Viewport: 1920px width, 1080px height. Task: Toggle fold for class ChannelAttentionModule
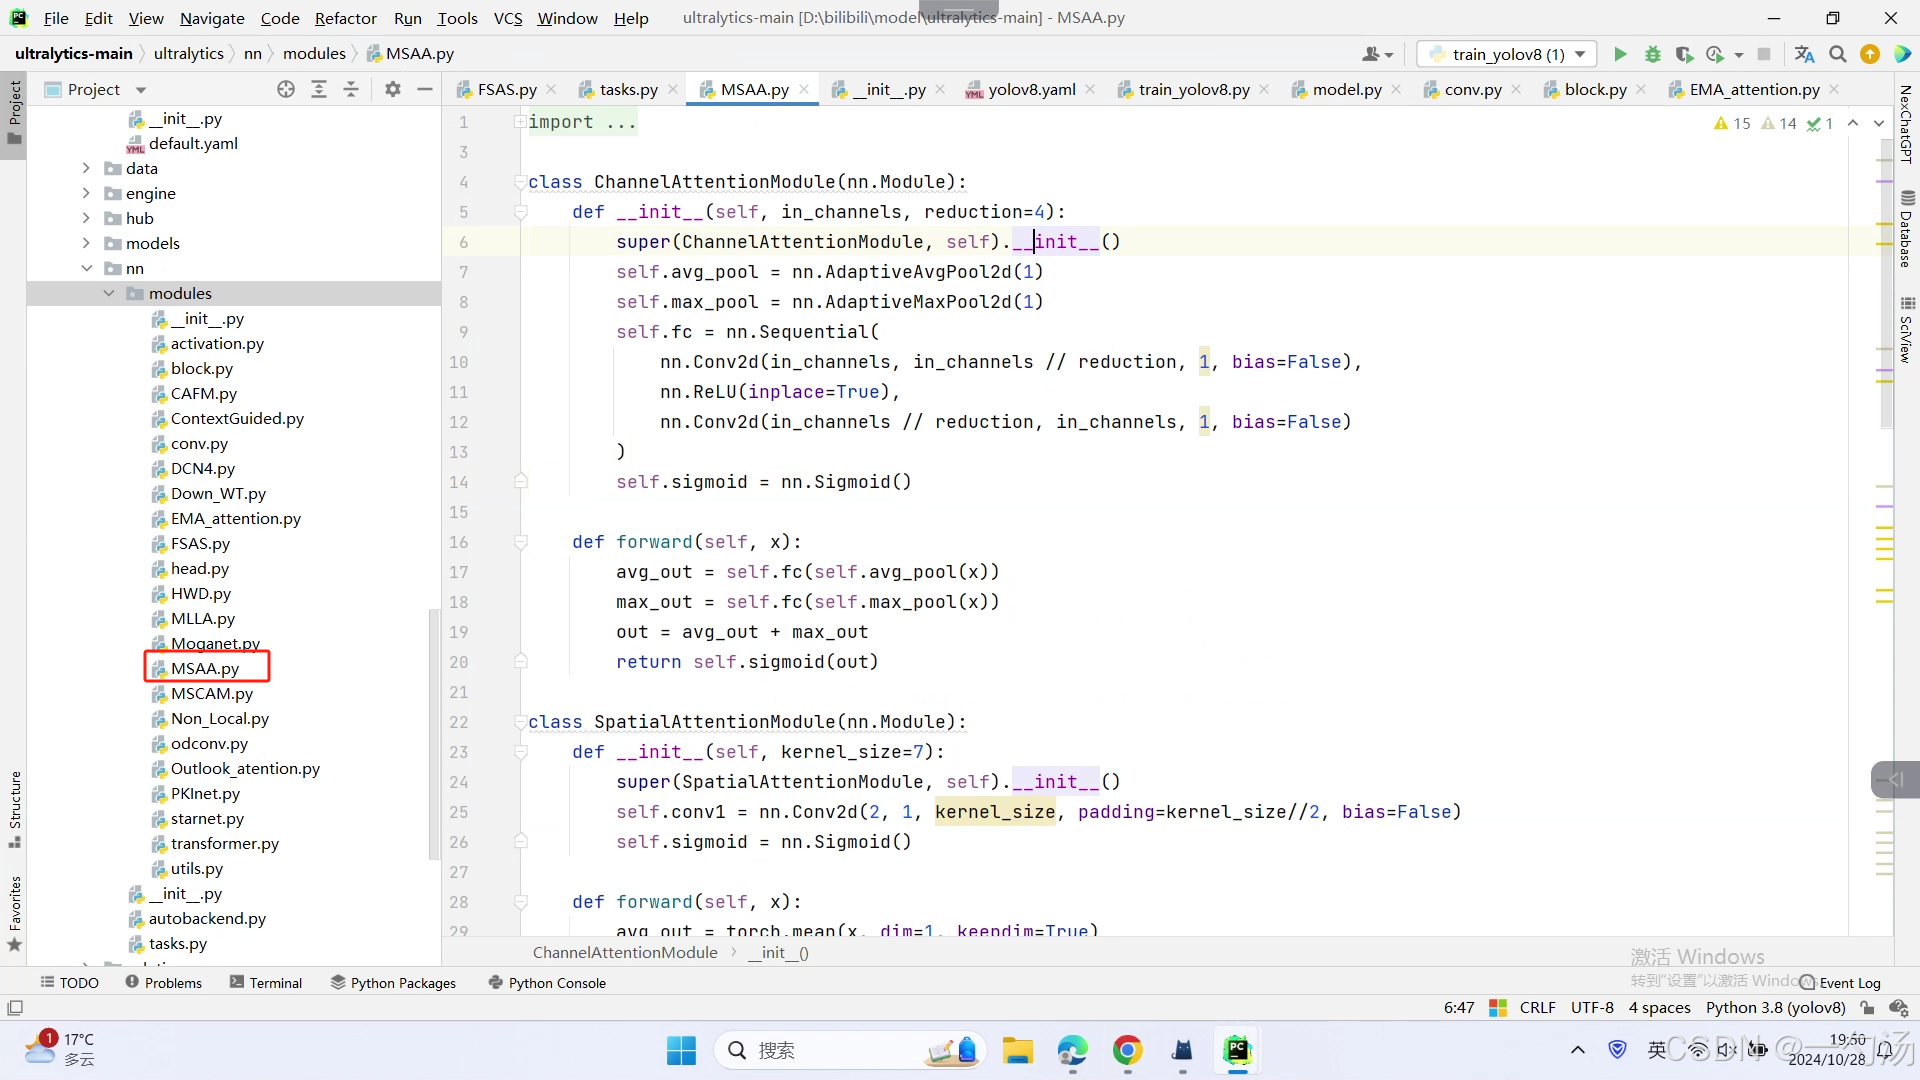click(520, 182)
